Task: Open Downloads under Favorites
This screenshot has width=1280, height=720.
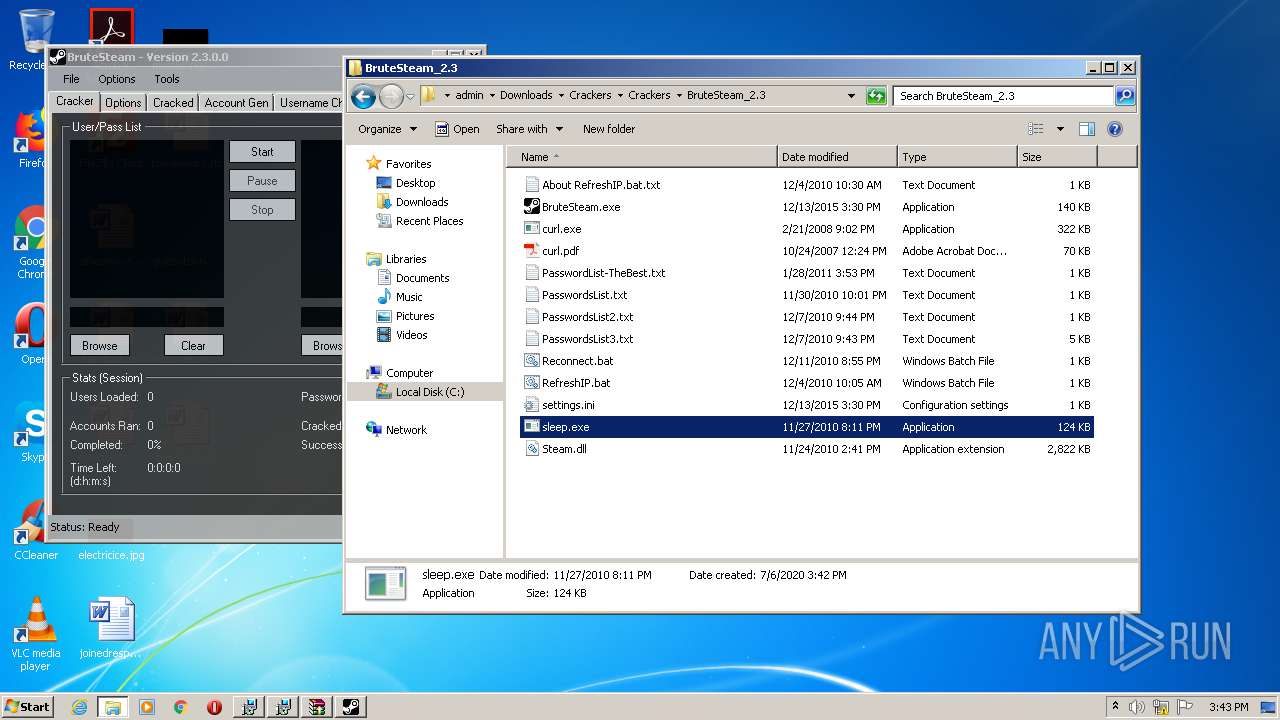Action: (421, 202)
